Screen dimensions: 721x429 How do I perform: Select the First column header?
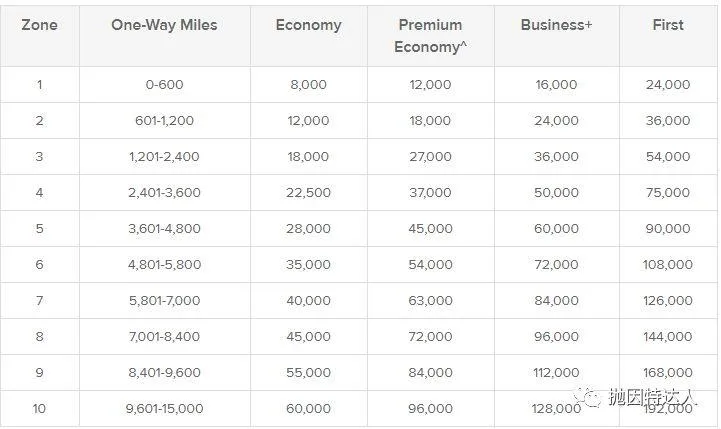coord(668,25)
